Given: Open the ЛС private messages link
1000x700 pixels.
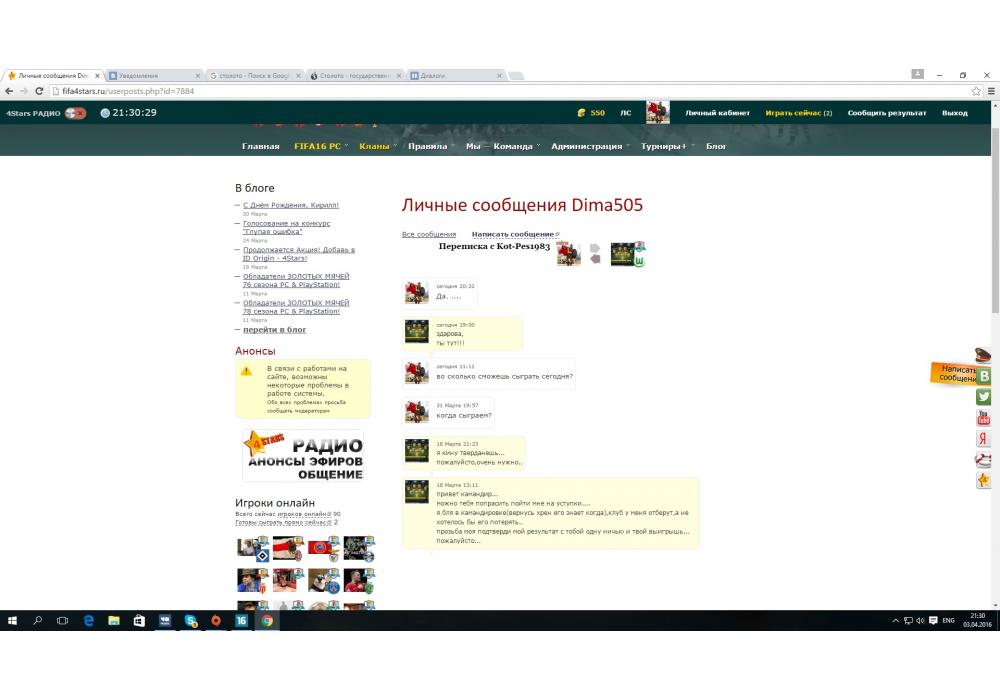Looking at the screenshot, I should pyautogui.click(x=626, y=113).
